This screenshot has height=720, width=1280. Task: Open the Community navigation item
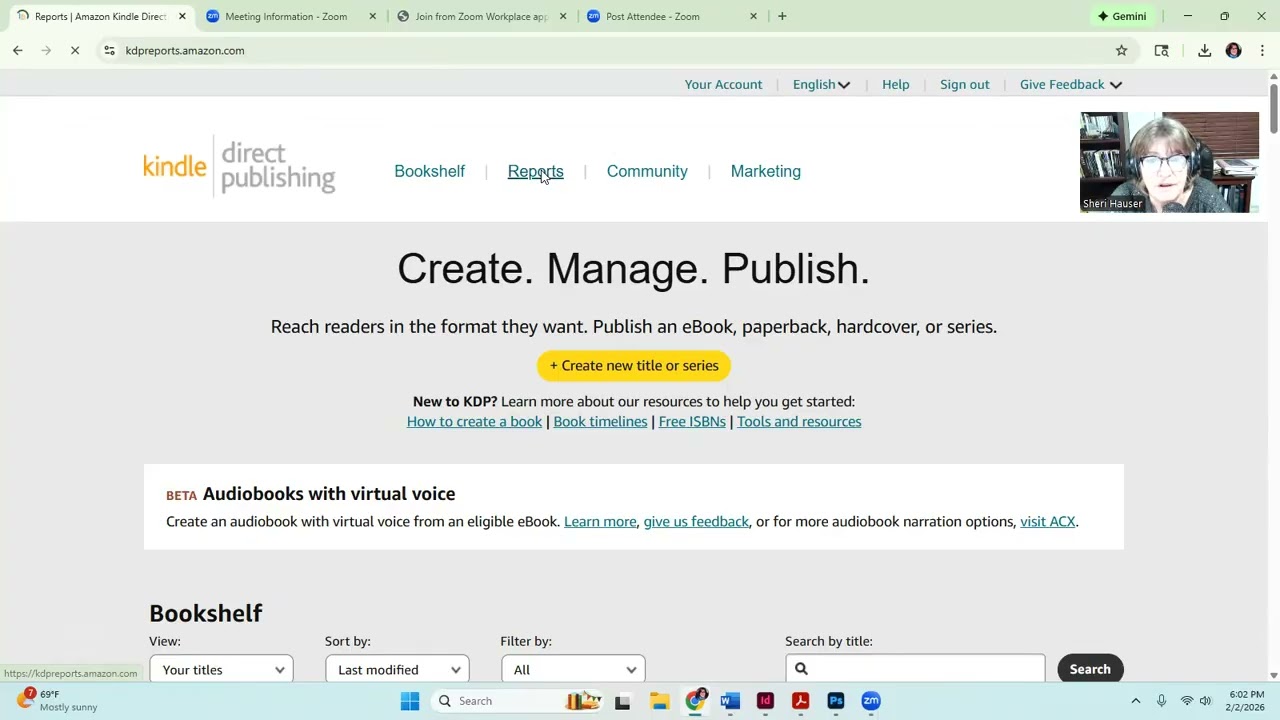point(647,171)
